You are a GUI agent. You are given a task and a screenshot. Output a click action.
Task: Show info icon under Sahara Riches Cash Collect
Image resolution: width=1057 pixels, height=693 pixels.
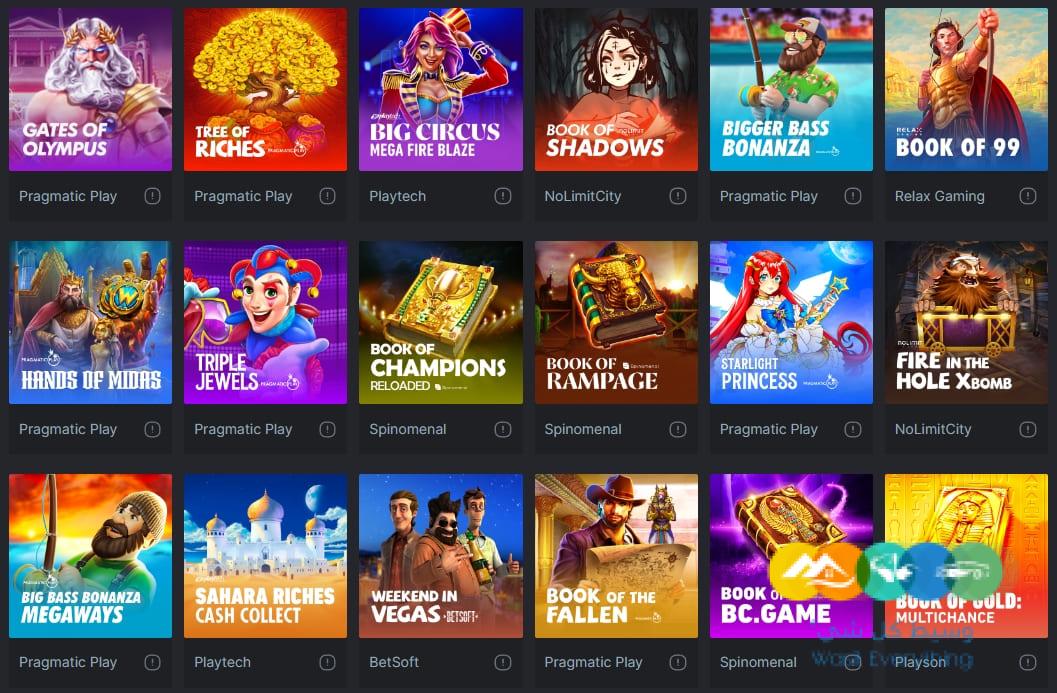point(328,663)
